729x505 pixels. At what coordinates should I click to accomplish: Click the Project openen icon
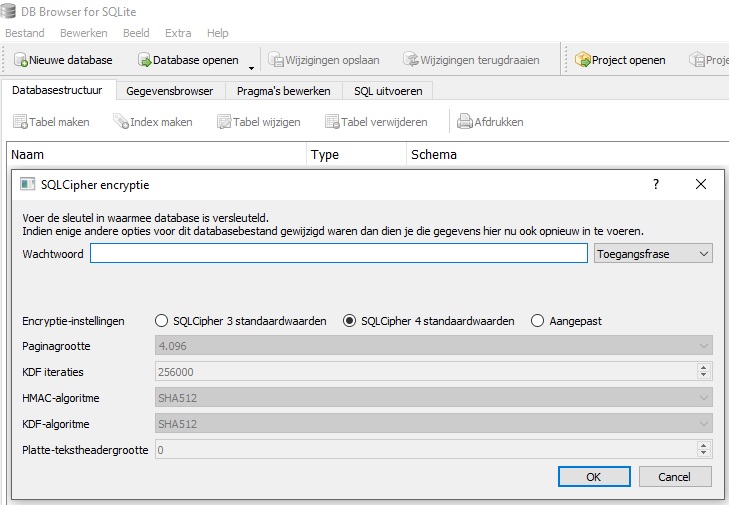pos(583,60)
